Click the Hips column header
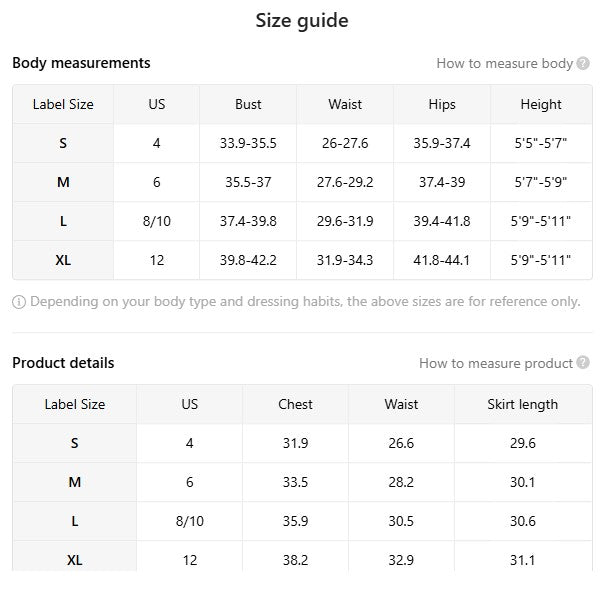 click(x=441, y=104)
